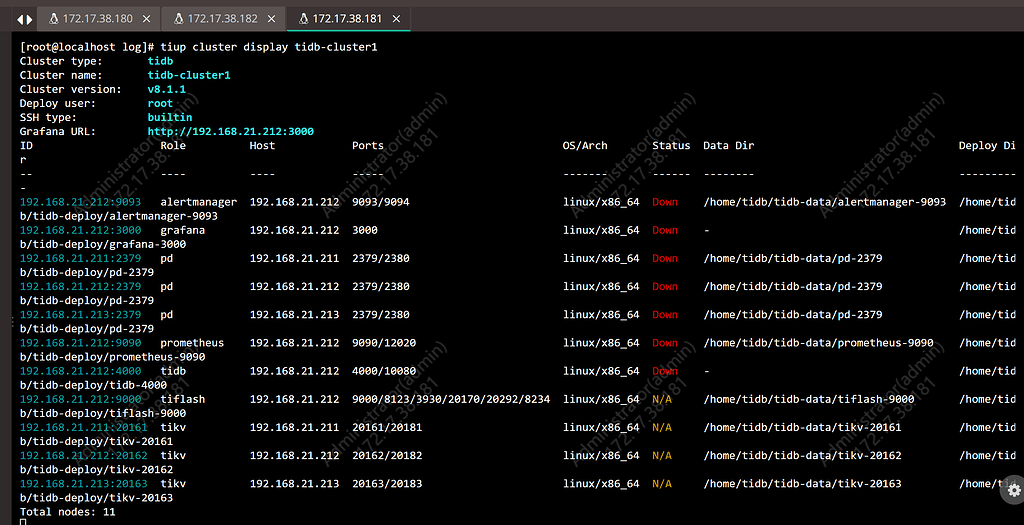Screen dimensions: 1024x525
Task: Open the Grafana URL http://192.168.21.212:3000
Action: pyautogui.click(x=231, y=131)
